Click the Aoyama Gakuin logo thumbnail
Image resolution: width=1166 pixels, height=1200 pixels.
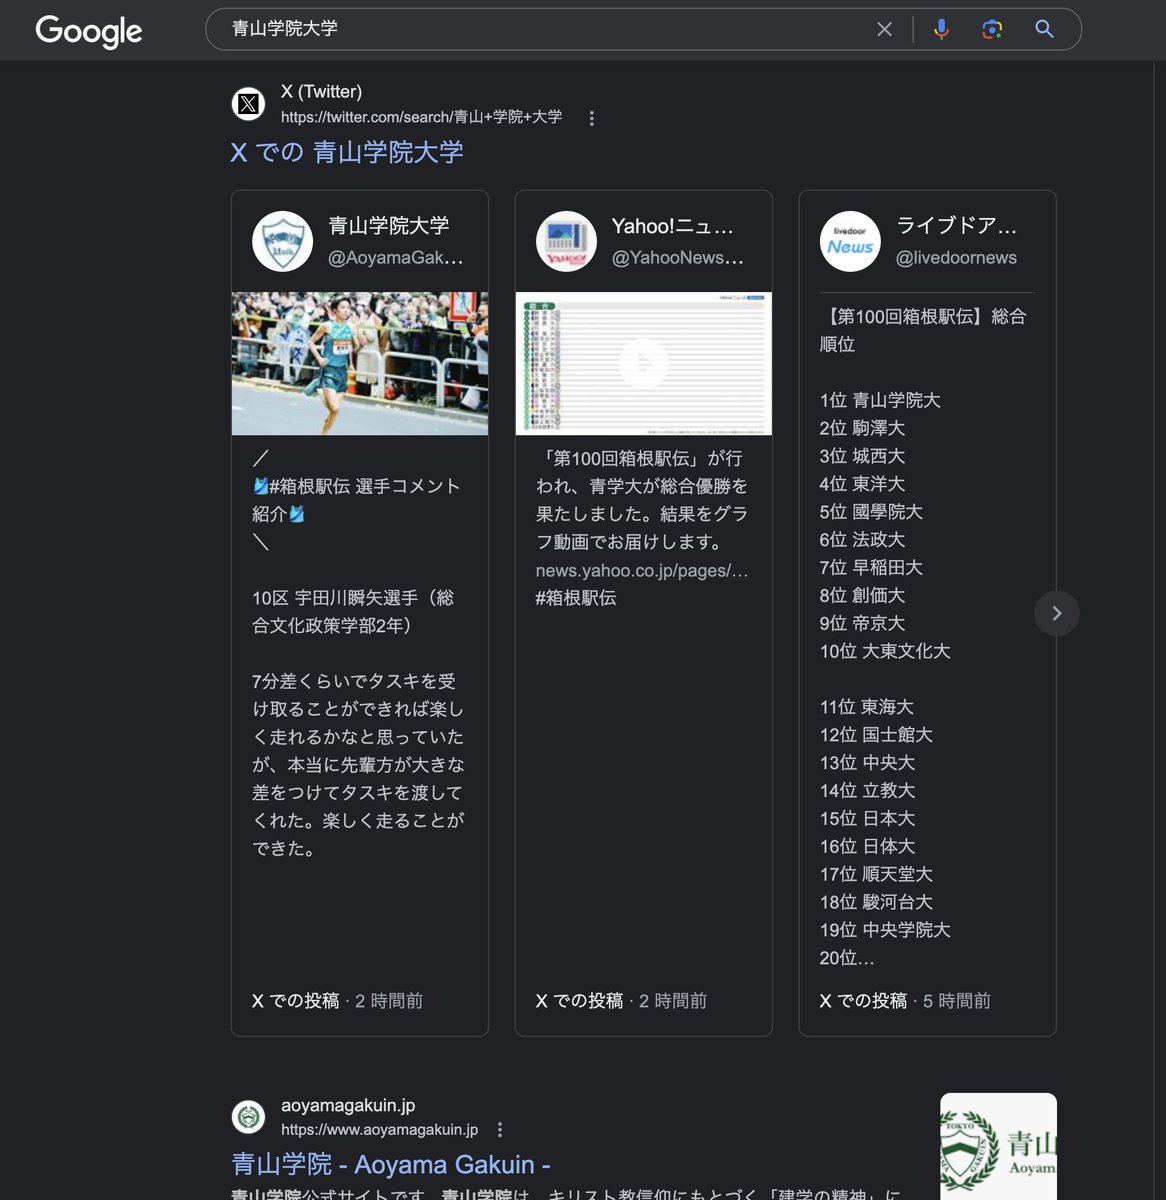click(998, 1146)
